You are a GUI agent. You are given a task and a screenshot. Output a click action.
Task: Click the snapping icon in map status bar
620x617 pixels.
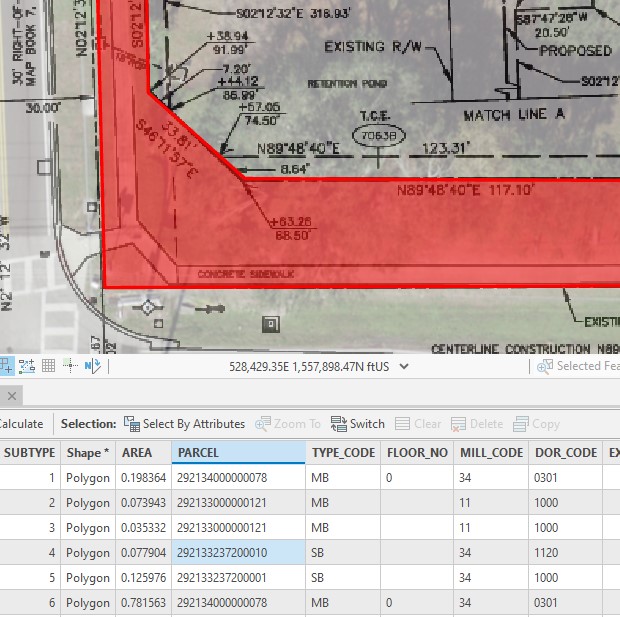coord(5,366)
